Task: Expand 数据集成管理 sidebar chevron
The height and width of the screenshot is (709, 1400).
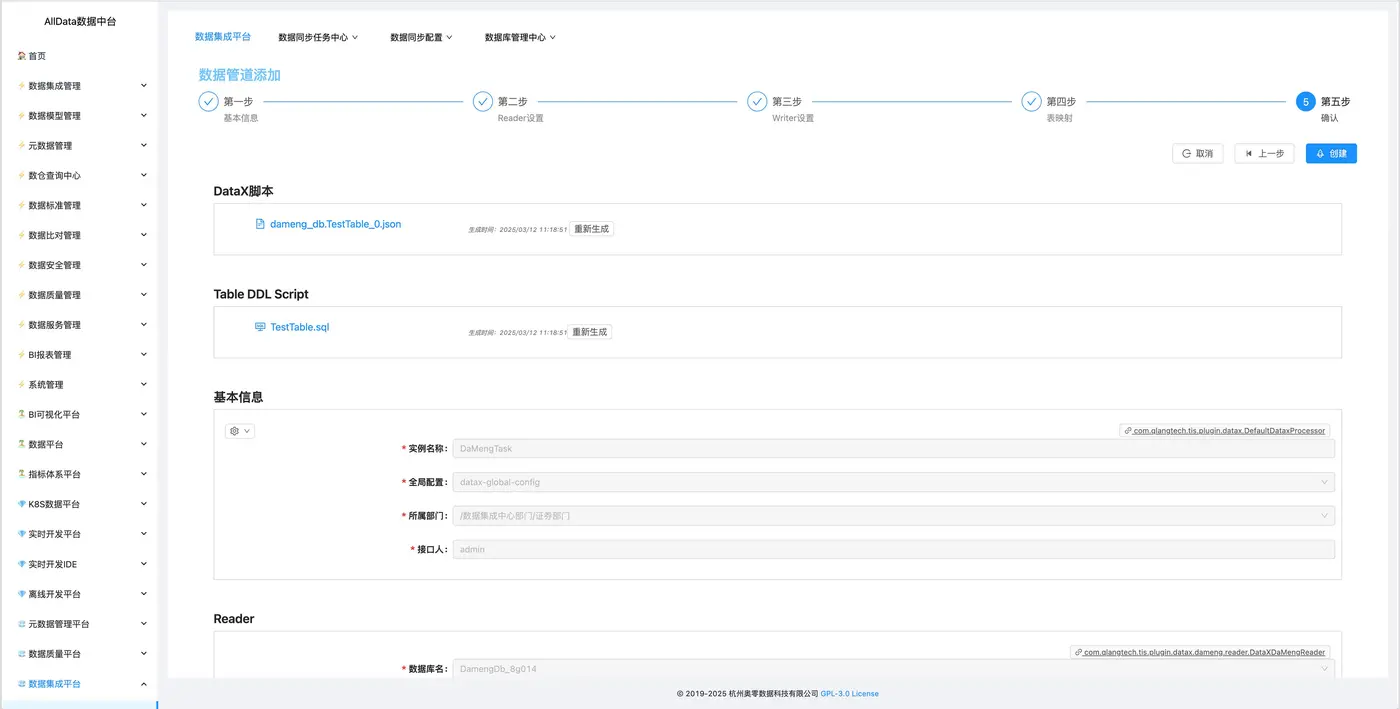Action: click(x=143, y=86)
